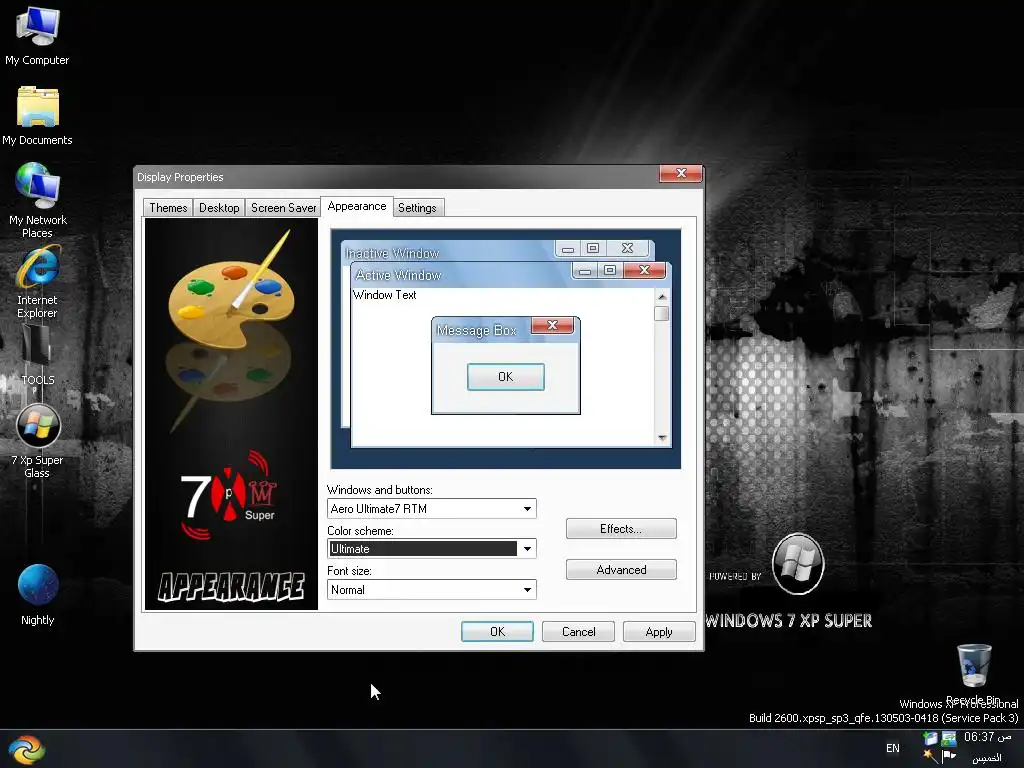The height and width of the screenshot is (768, 1024).
Task: Click the box with green arrow tray icon
Action: pyautogui.click(x=931, y=739)
